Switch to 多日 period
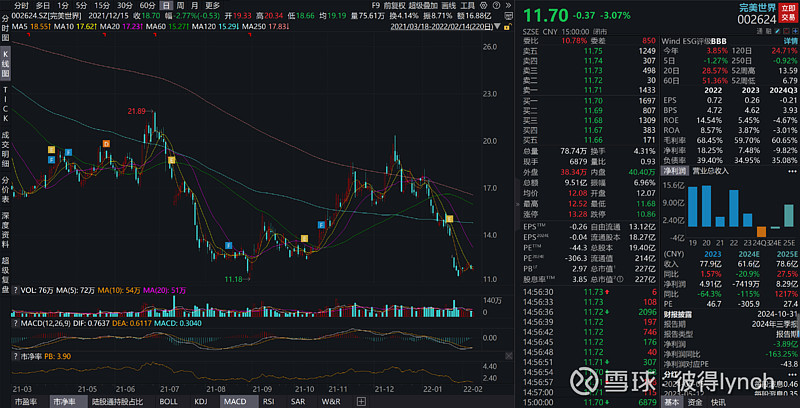 pyautogui.click(x=43, y=6)
